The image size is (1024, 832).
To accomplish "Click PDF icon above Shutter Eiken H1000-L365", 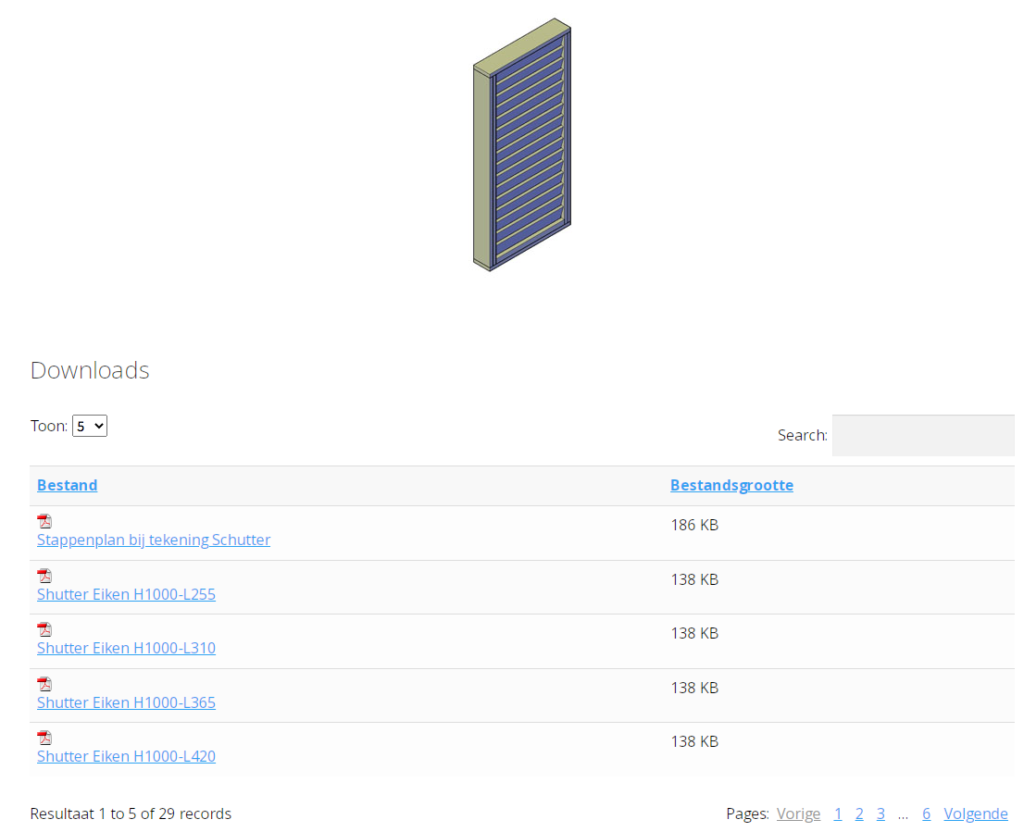I will tap(45, 684).
